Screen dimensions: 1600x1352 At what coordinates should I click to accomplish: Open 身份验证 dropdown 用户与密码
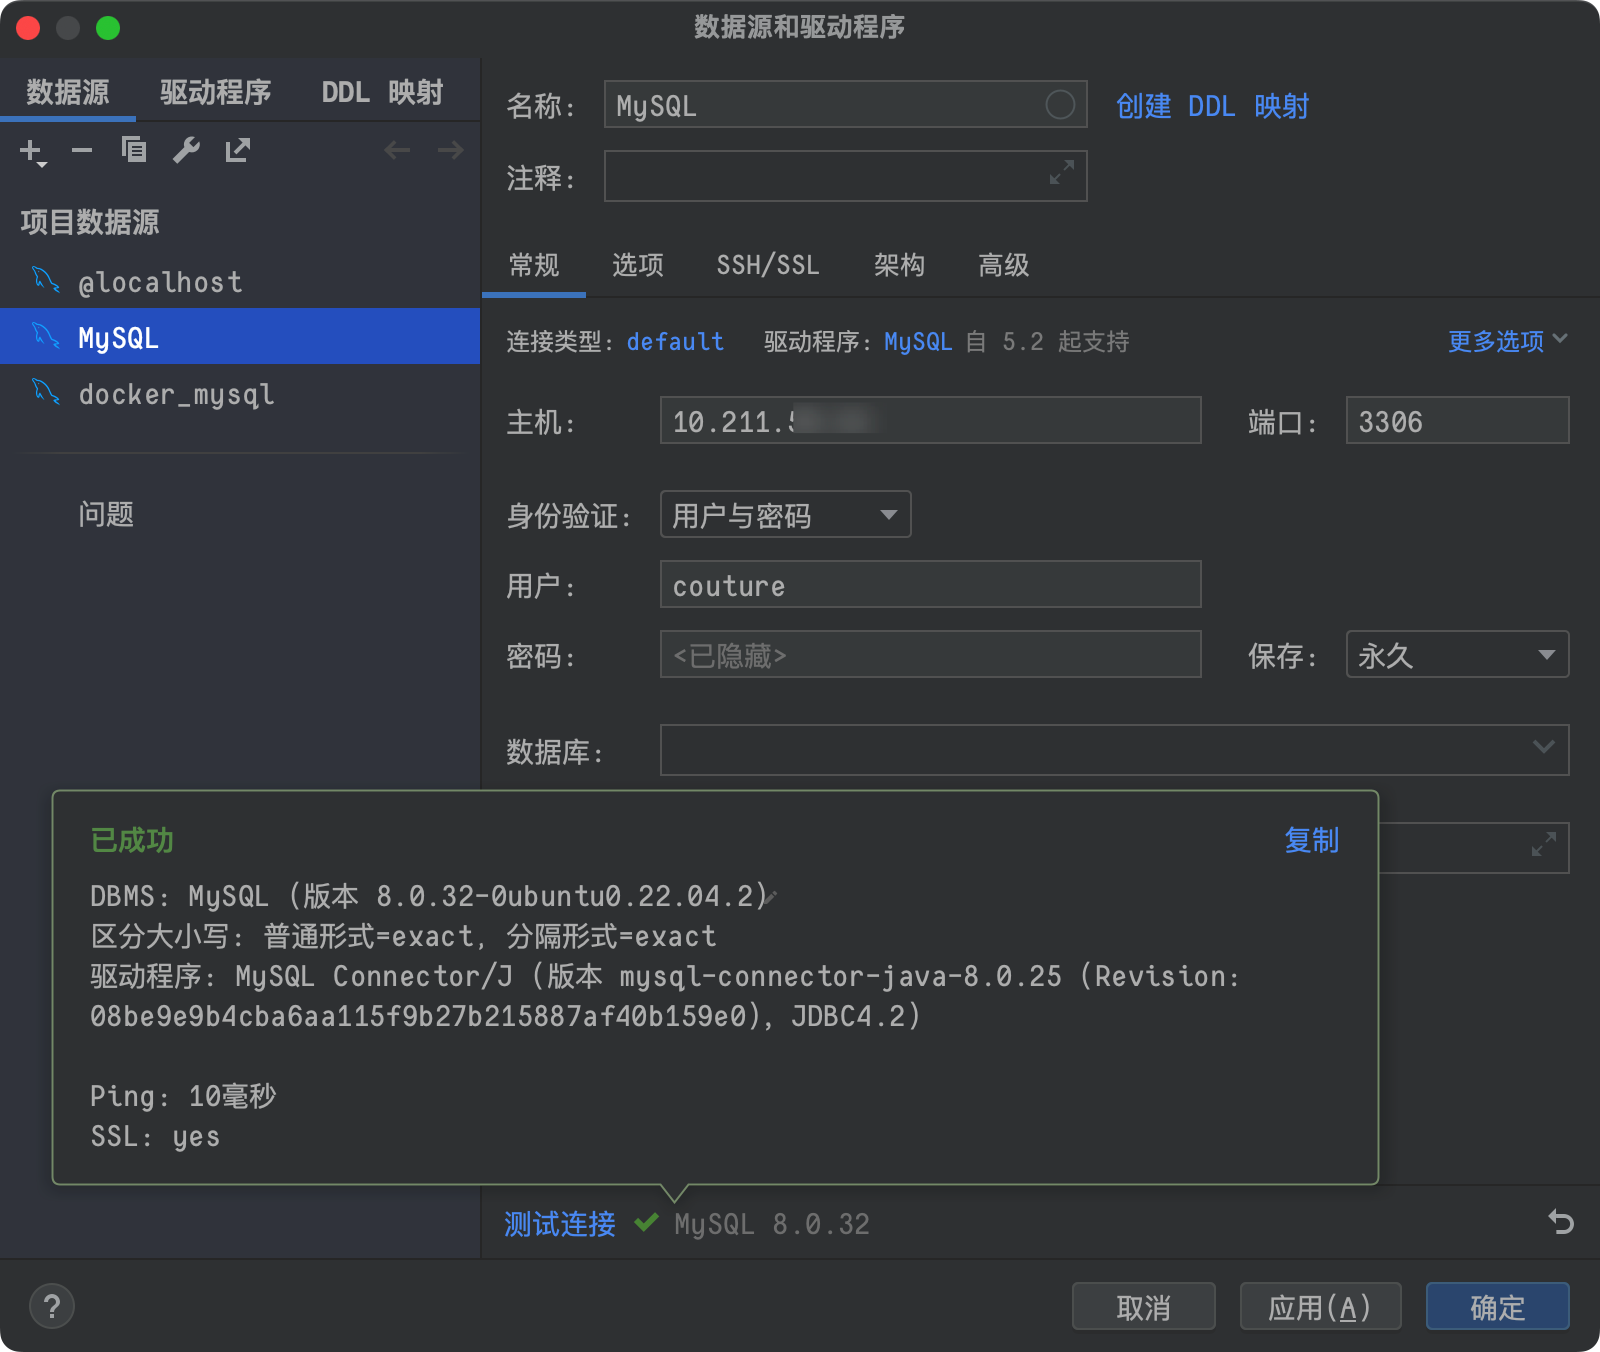[x=786, y=514]
